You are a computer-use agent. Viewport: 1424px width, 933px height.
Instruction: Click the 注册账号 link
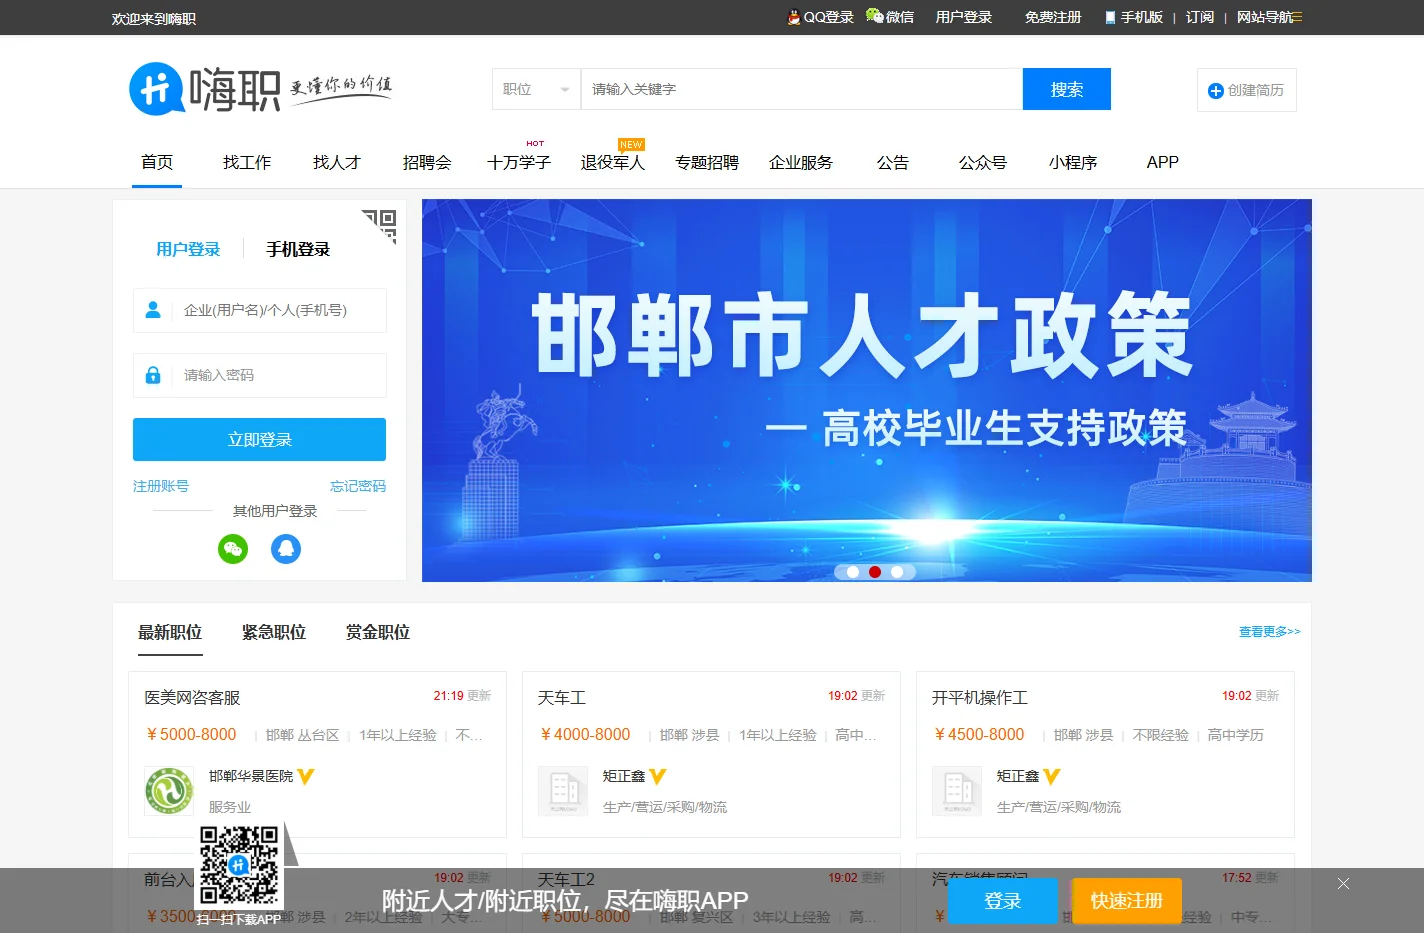[x=161, y=486]
